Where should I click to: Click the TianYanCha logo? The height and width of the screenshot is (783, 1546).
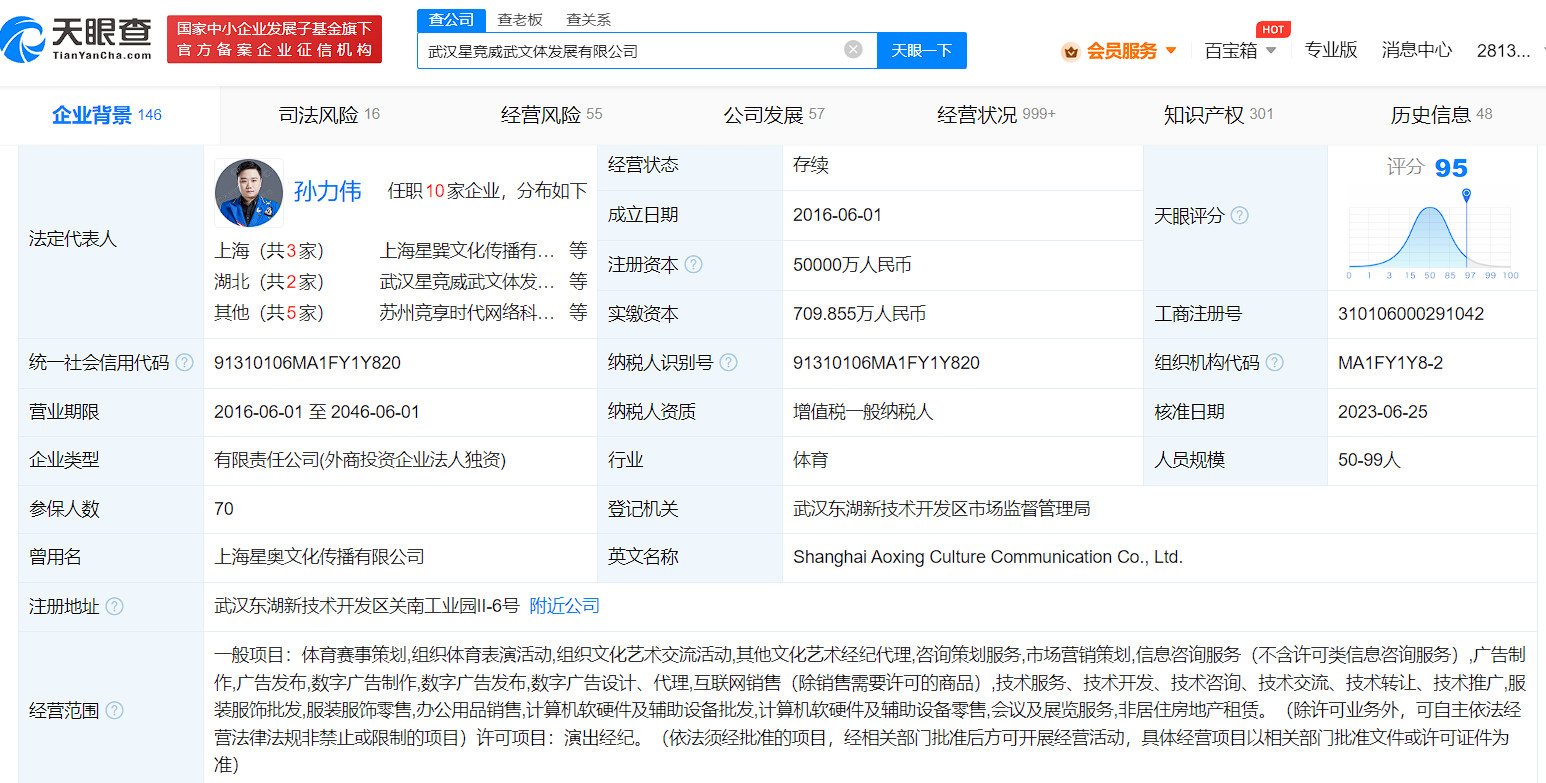point(77,39)
